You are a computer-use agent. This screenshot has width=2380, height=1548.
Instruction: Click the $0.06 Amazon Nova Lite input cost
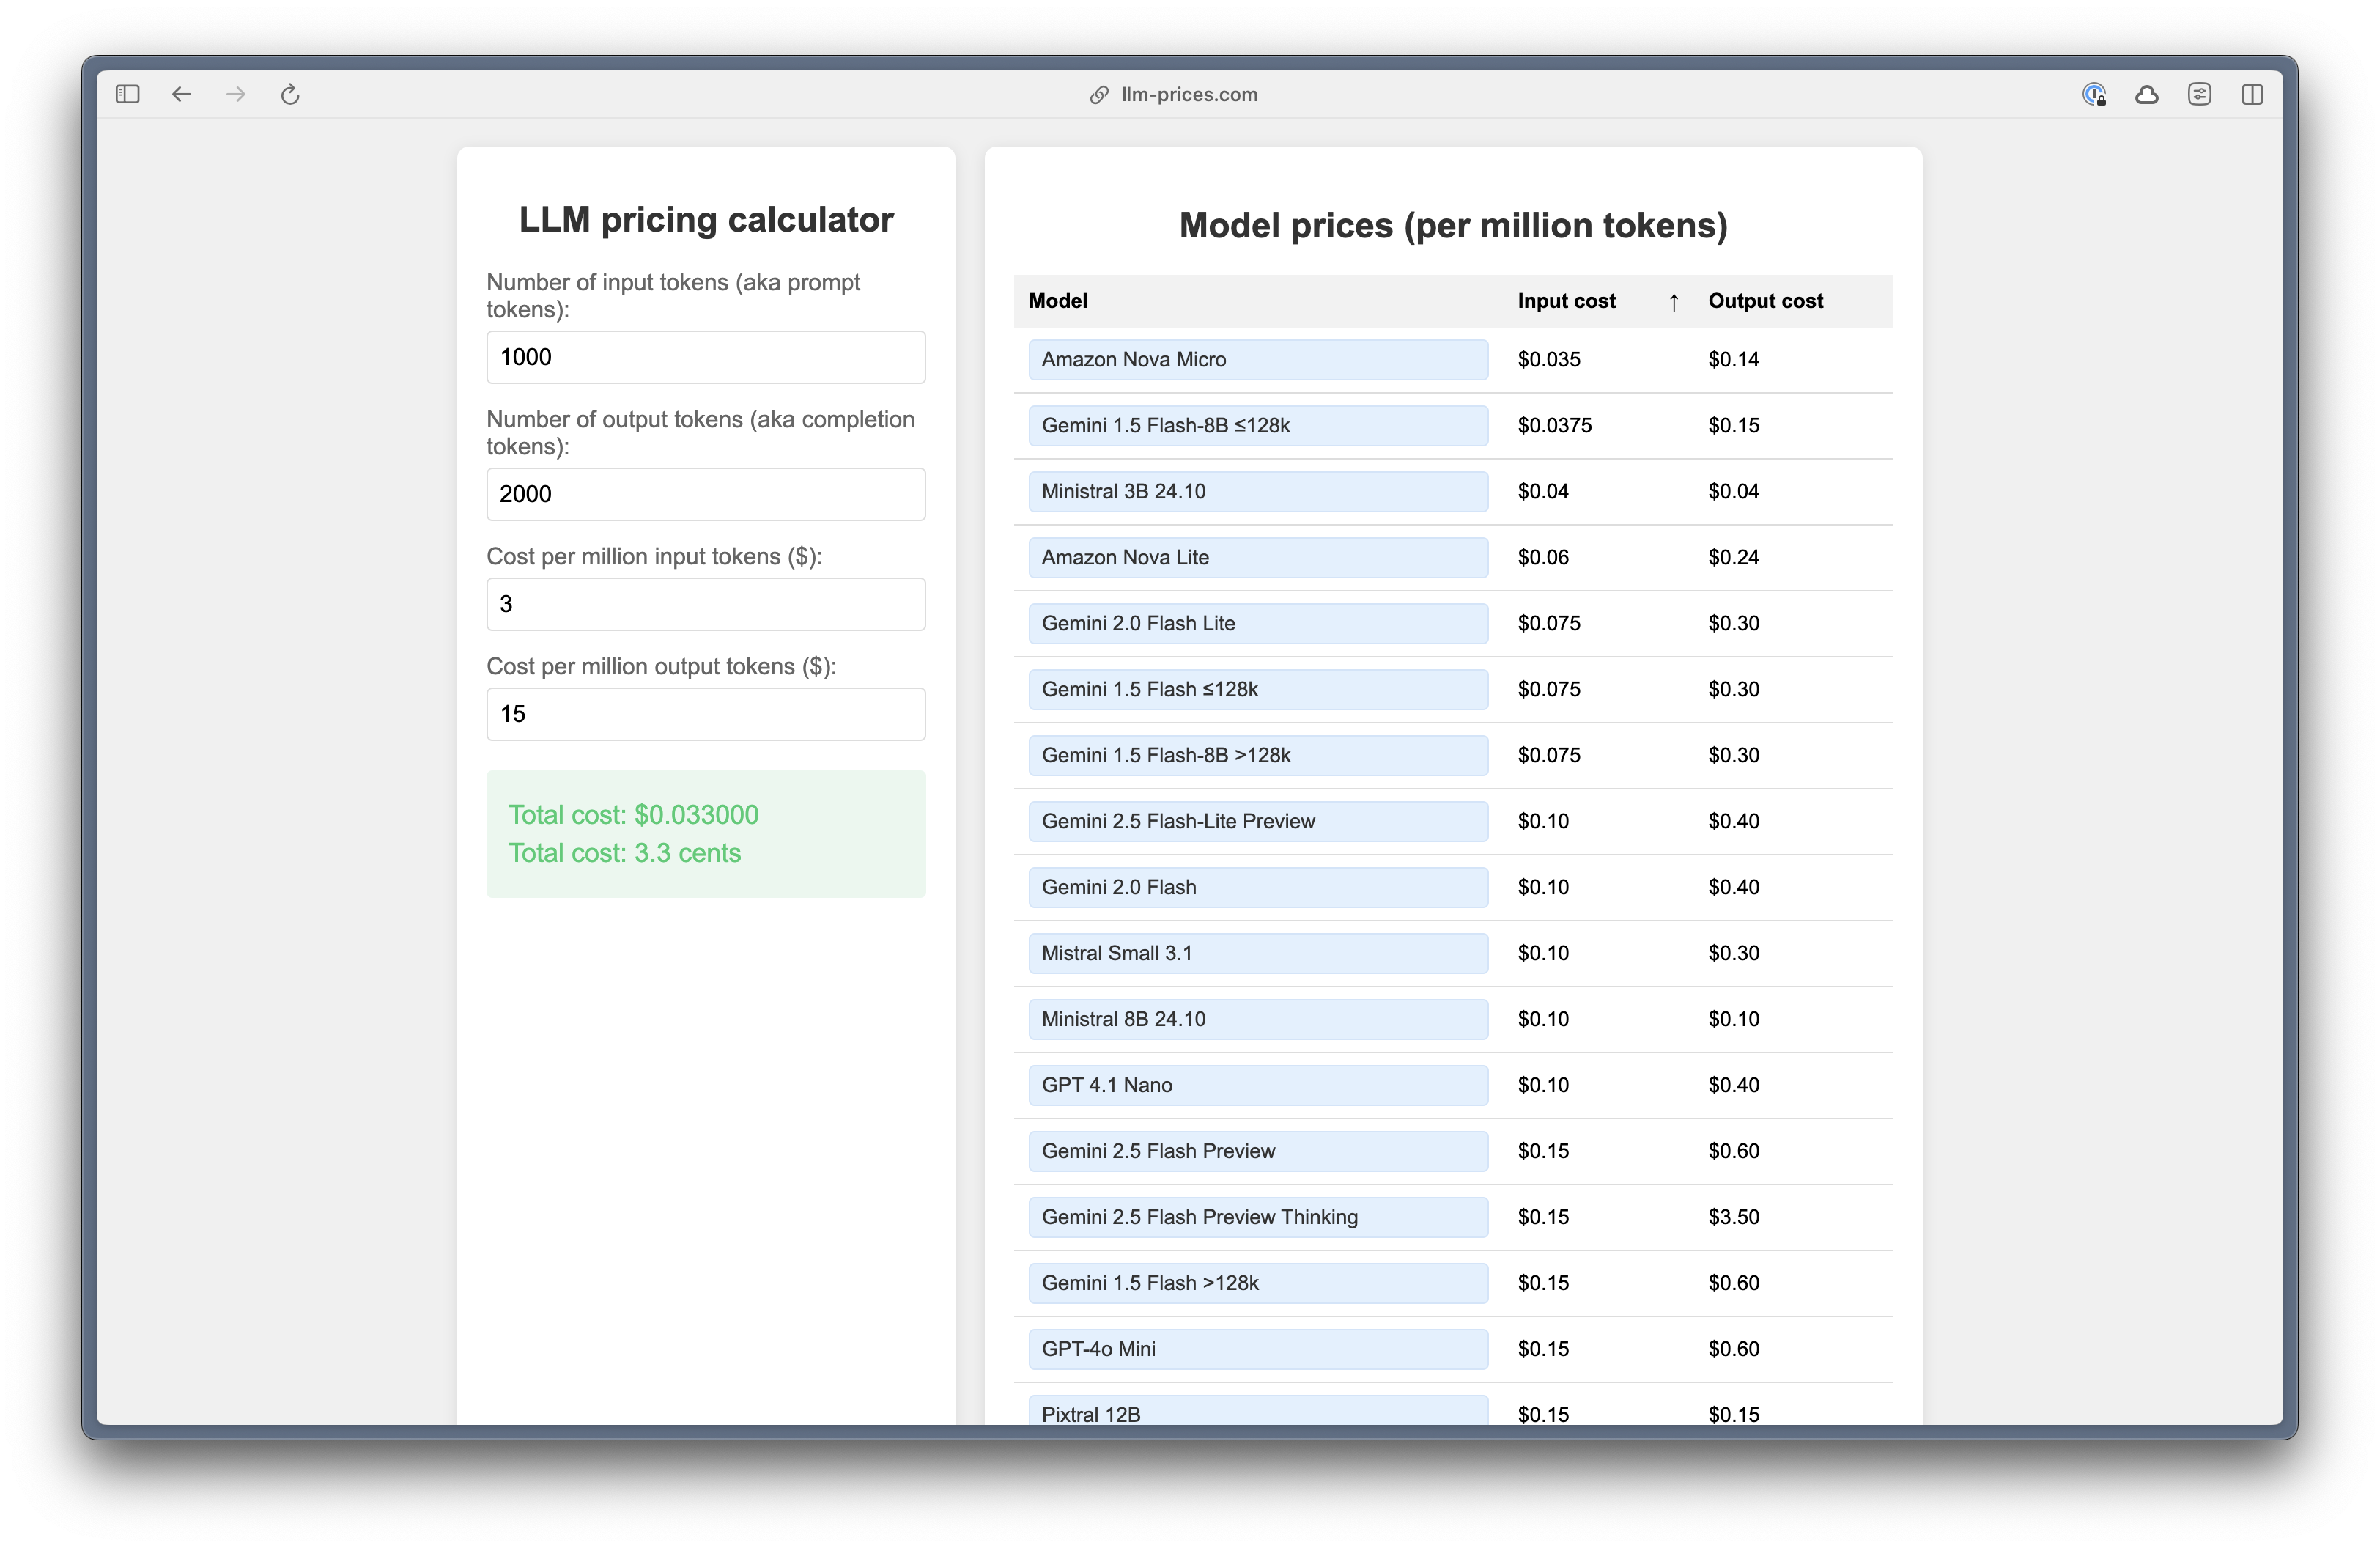(1543, 558)
